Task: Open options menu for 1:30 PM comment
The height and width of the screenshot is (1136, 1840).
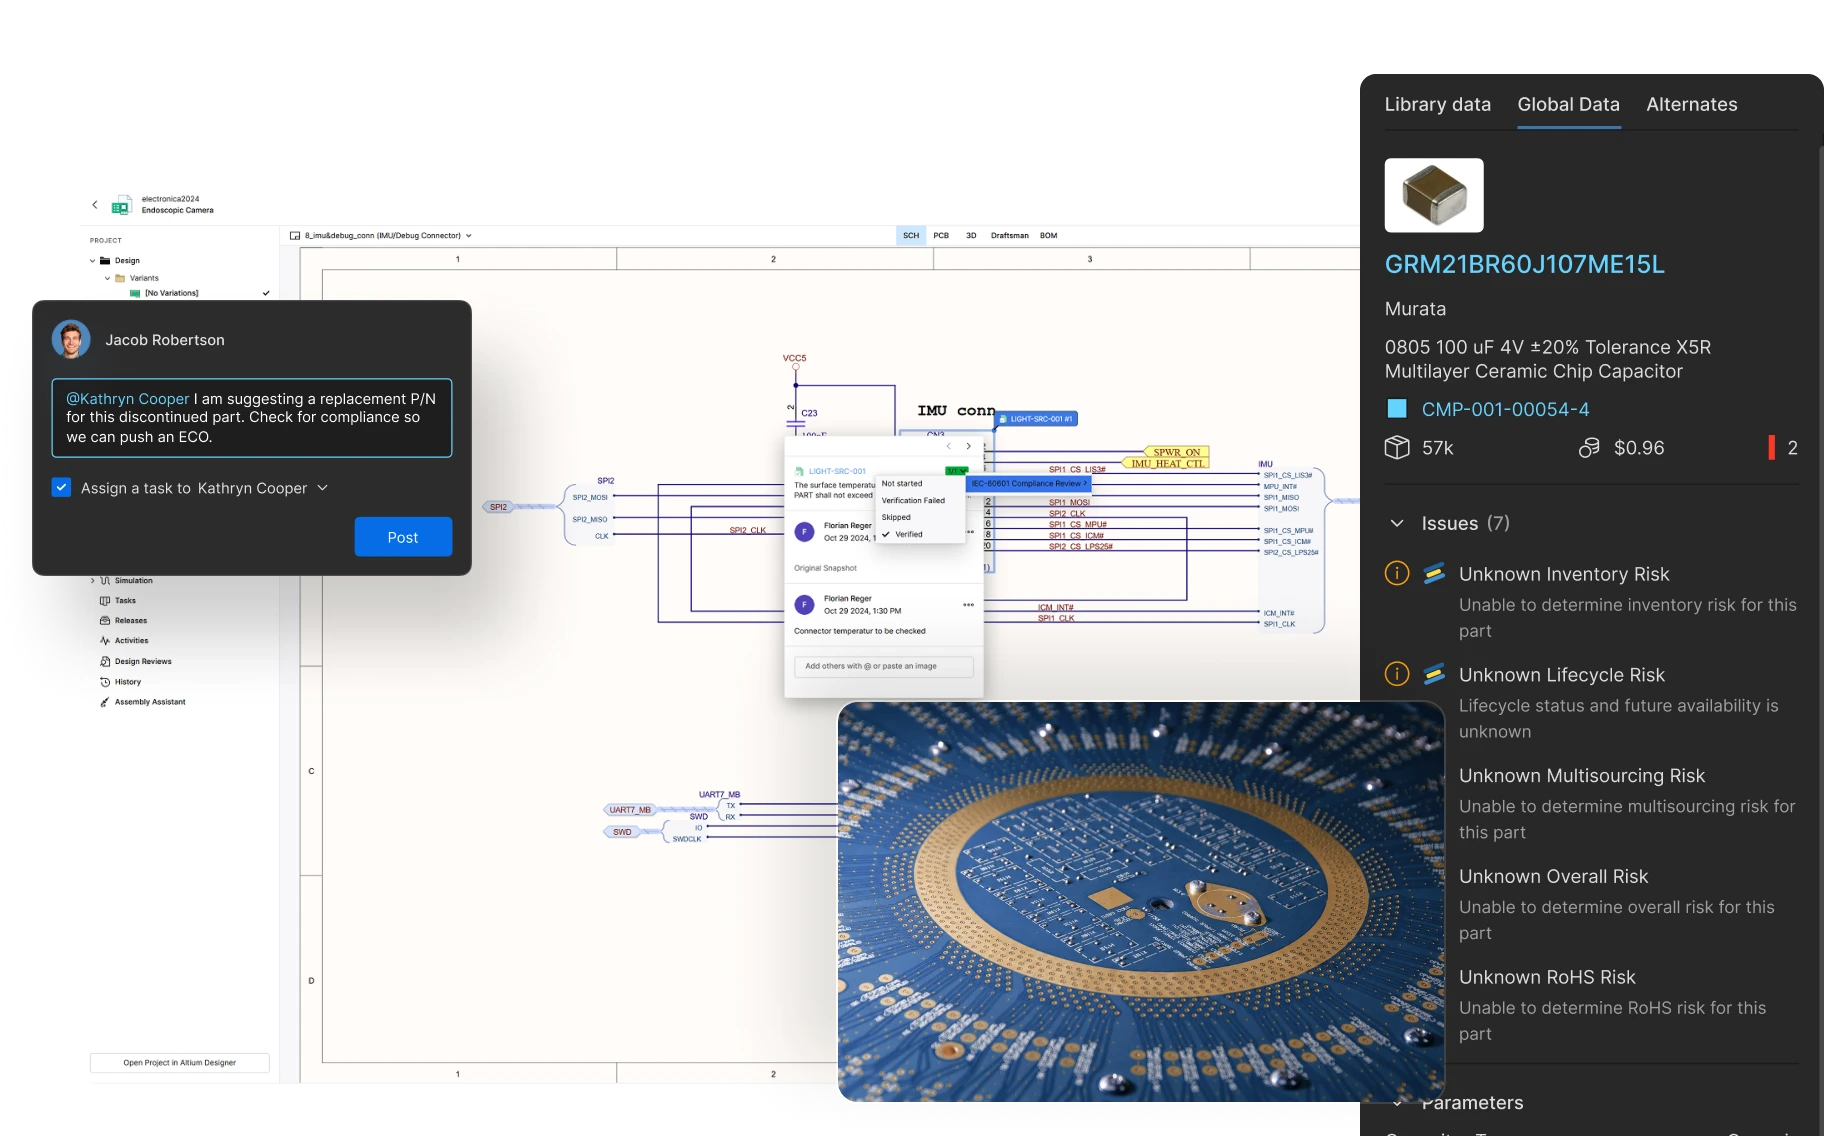Action: tap(968, 604)
